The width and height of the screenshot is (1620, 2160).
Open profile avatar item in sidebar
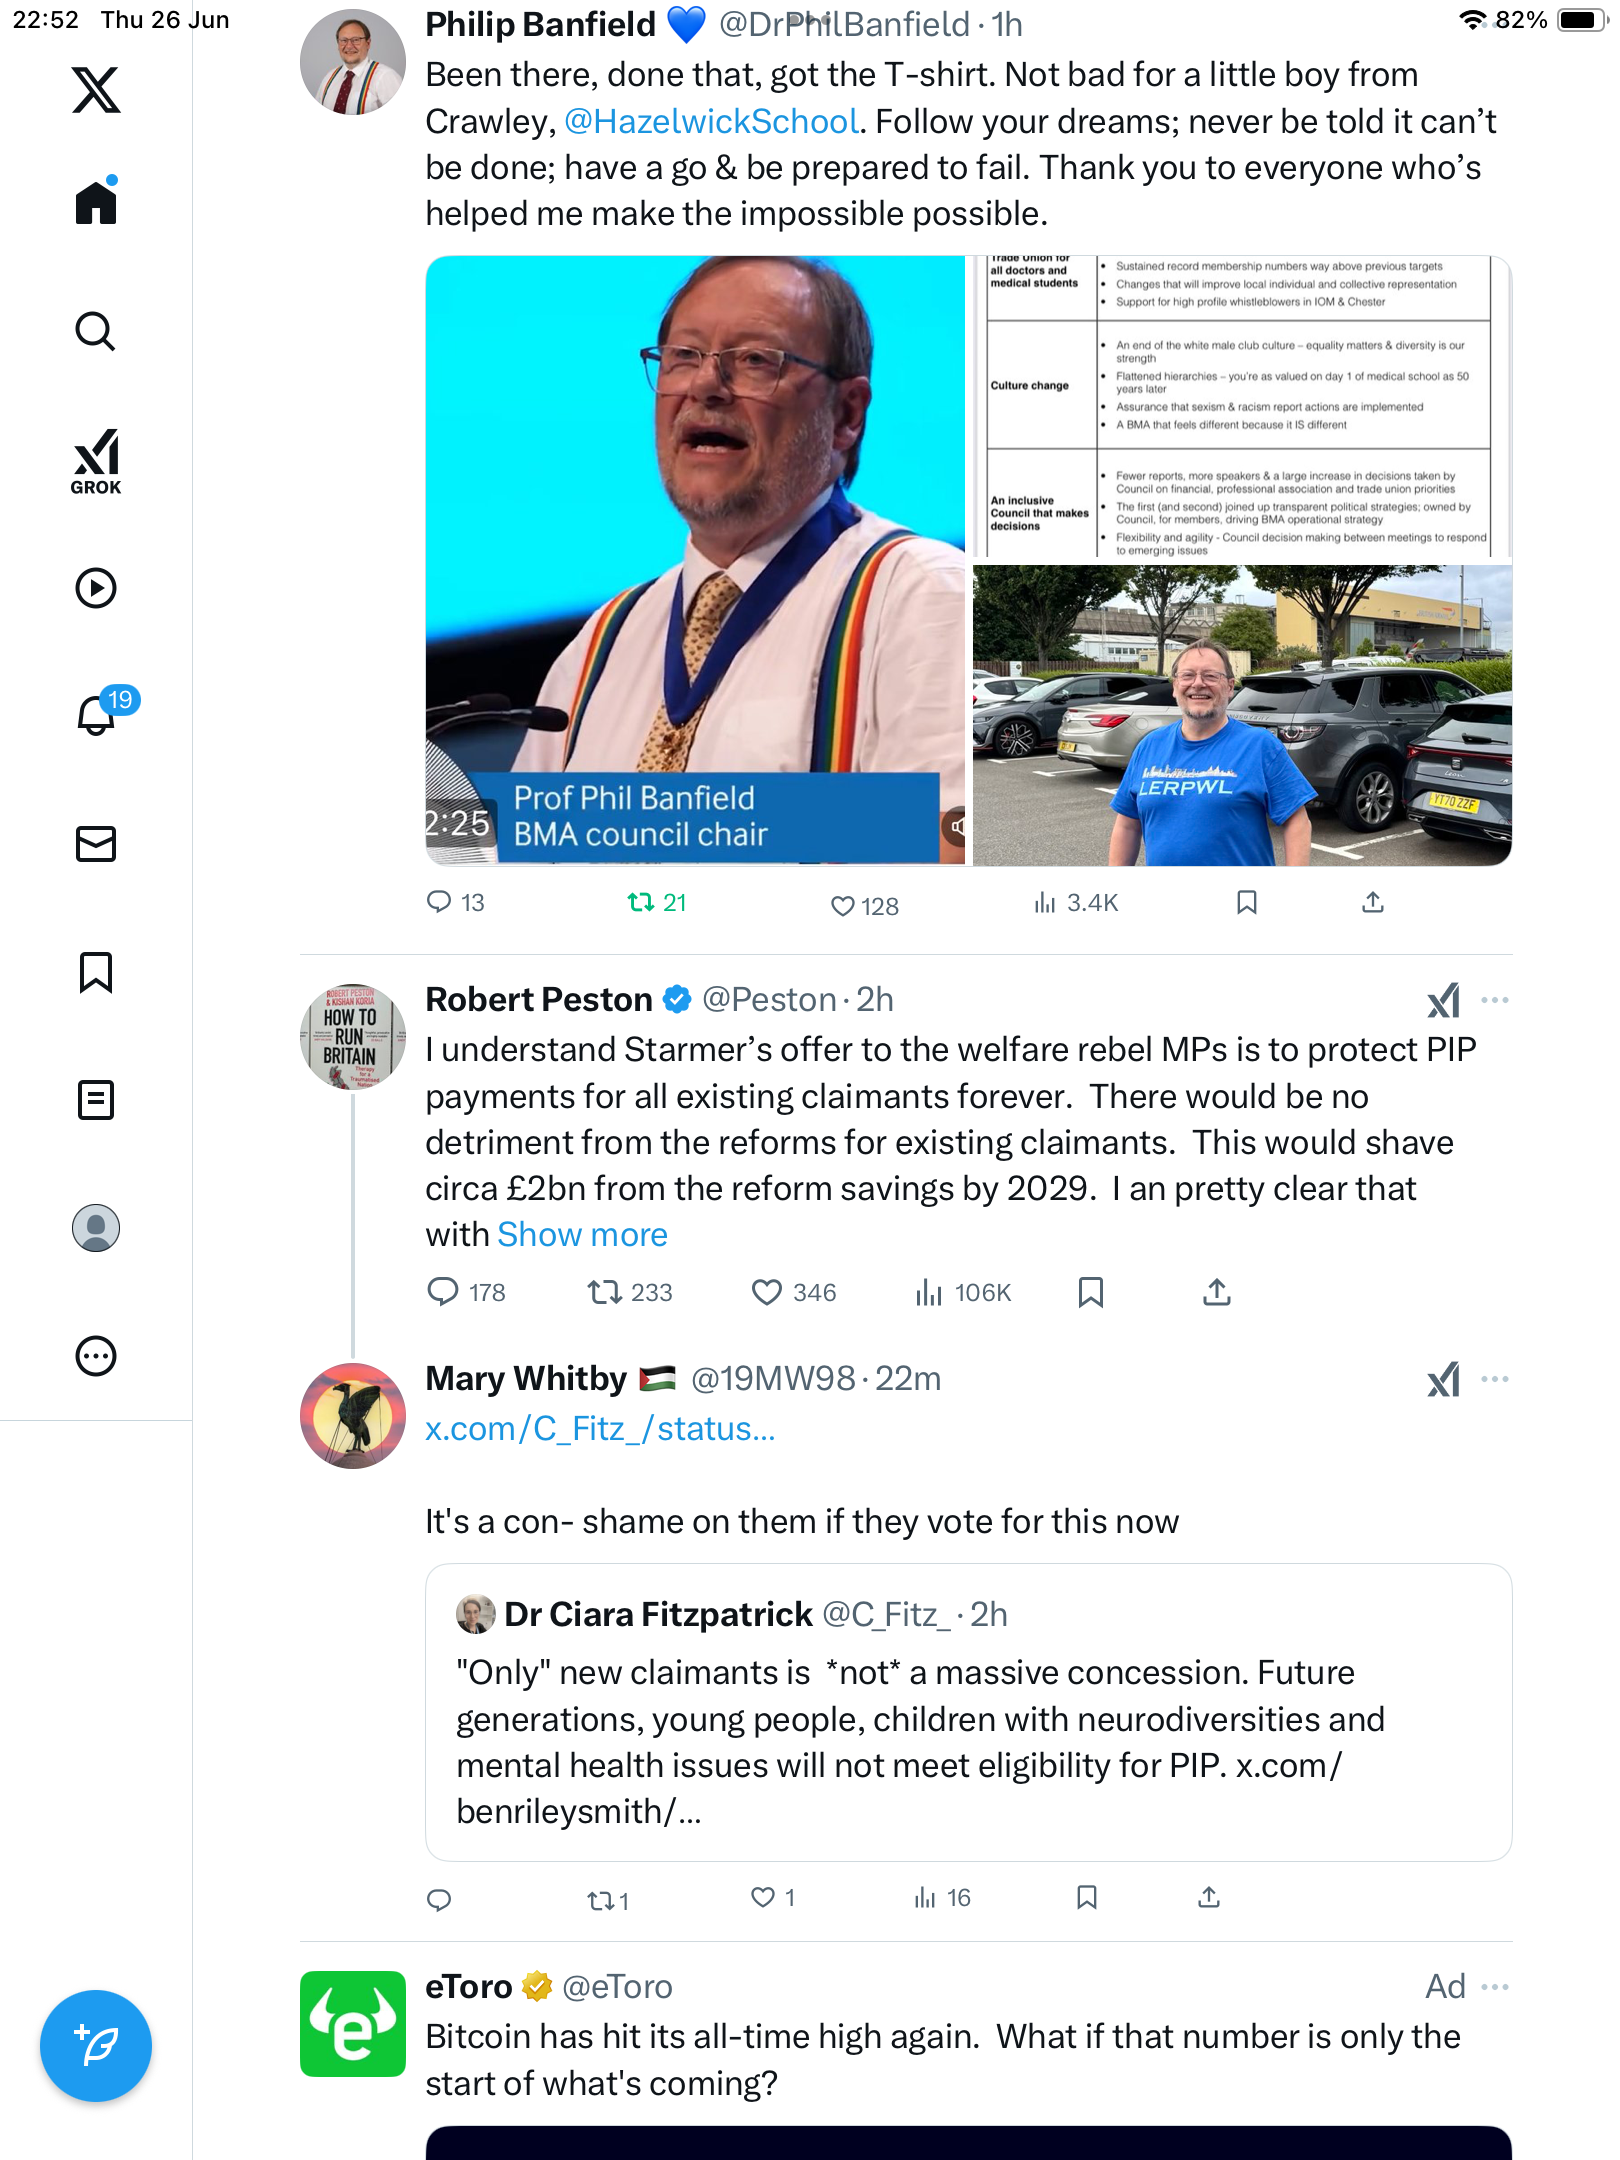pos(96,1228)
